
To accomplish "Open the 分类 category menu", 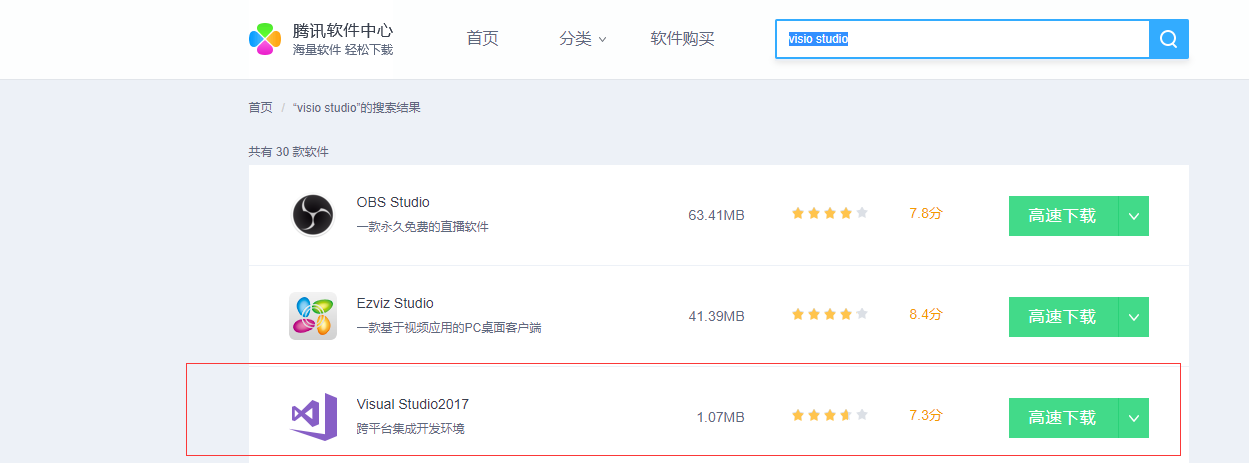I will coord(582,39).
